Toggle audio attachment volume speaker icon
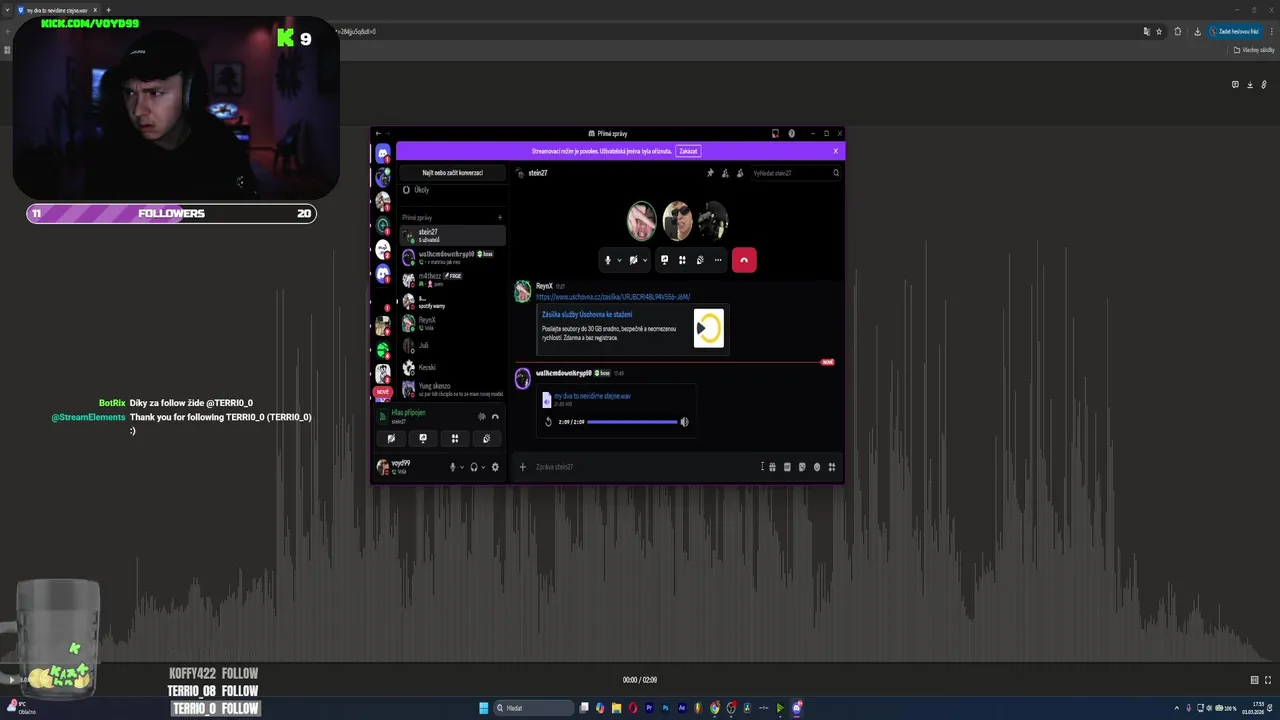The width and height of the screenshot is (1280, 720). (684, 422)
